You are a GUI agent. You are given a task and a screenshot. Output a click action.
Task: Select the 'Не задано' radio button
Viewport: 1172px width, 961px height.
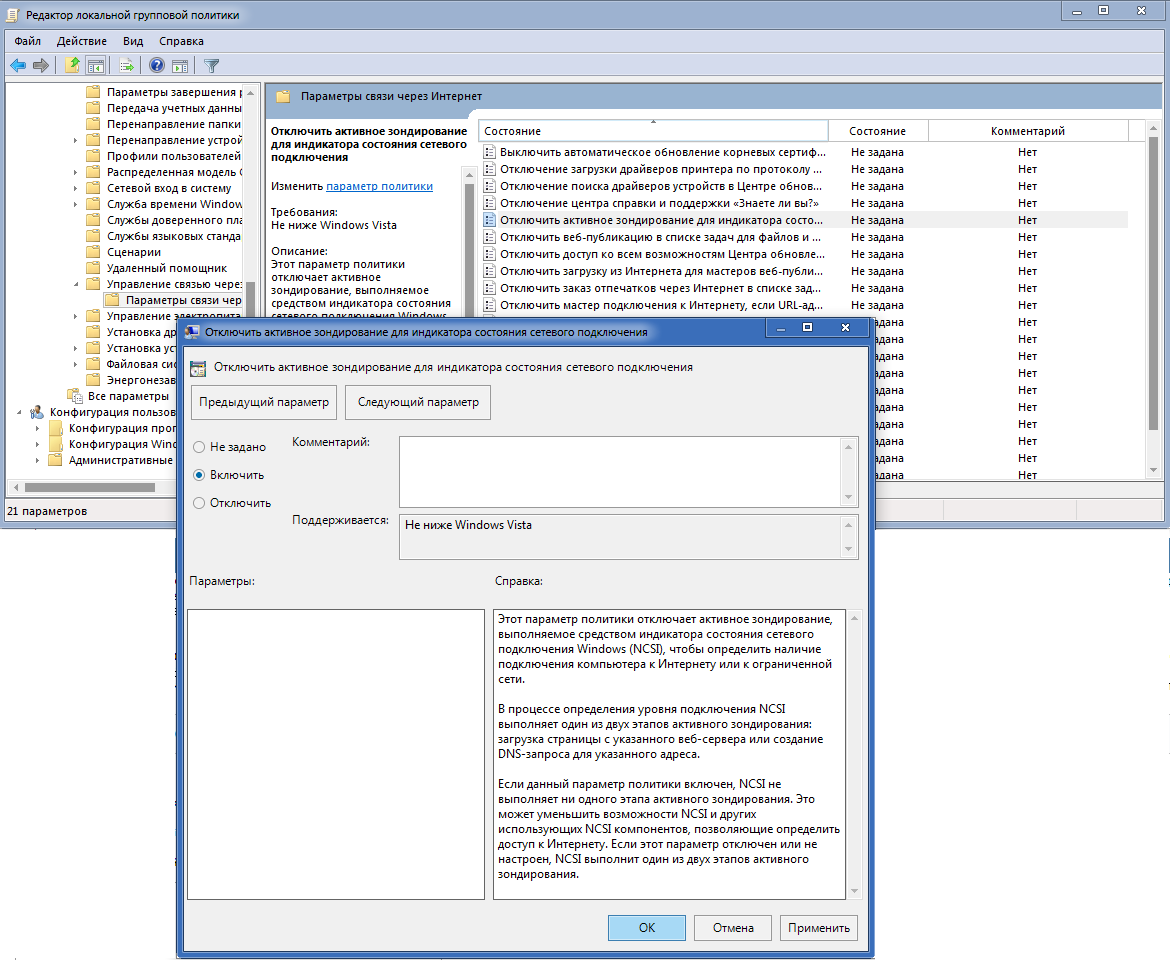coord(199,447)
